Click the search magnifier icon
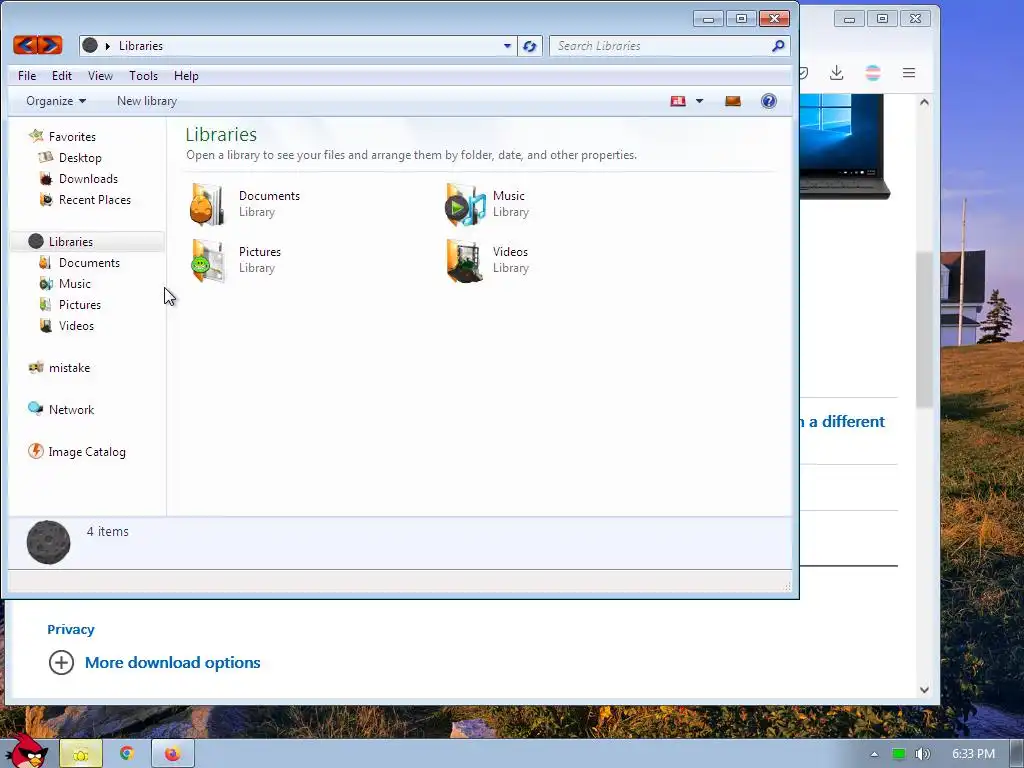The image size is (1024, 768). pyautogui.click(x=778, y=46)
